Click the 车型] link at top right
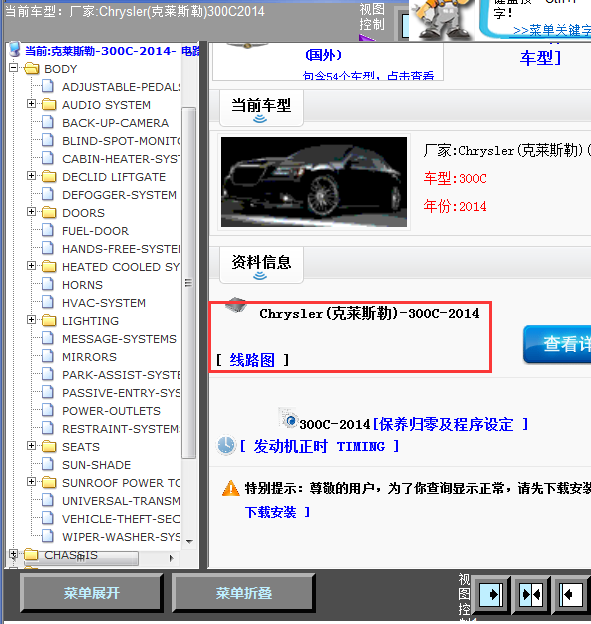Viewport: 591px width, 624px height. (x=540, y=58)
